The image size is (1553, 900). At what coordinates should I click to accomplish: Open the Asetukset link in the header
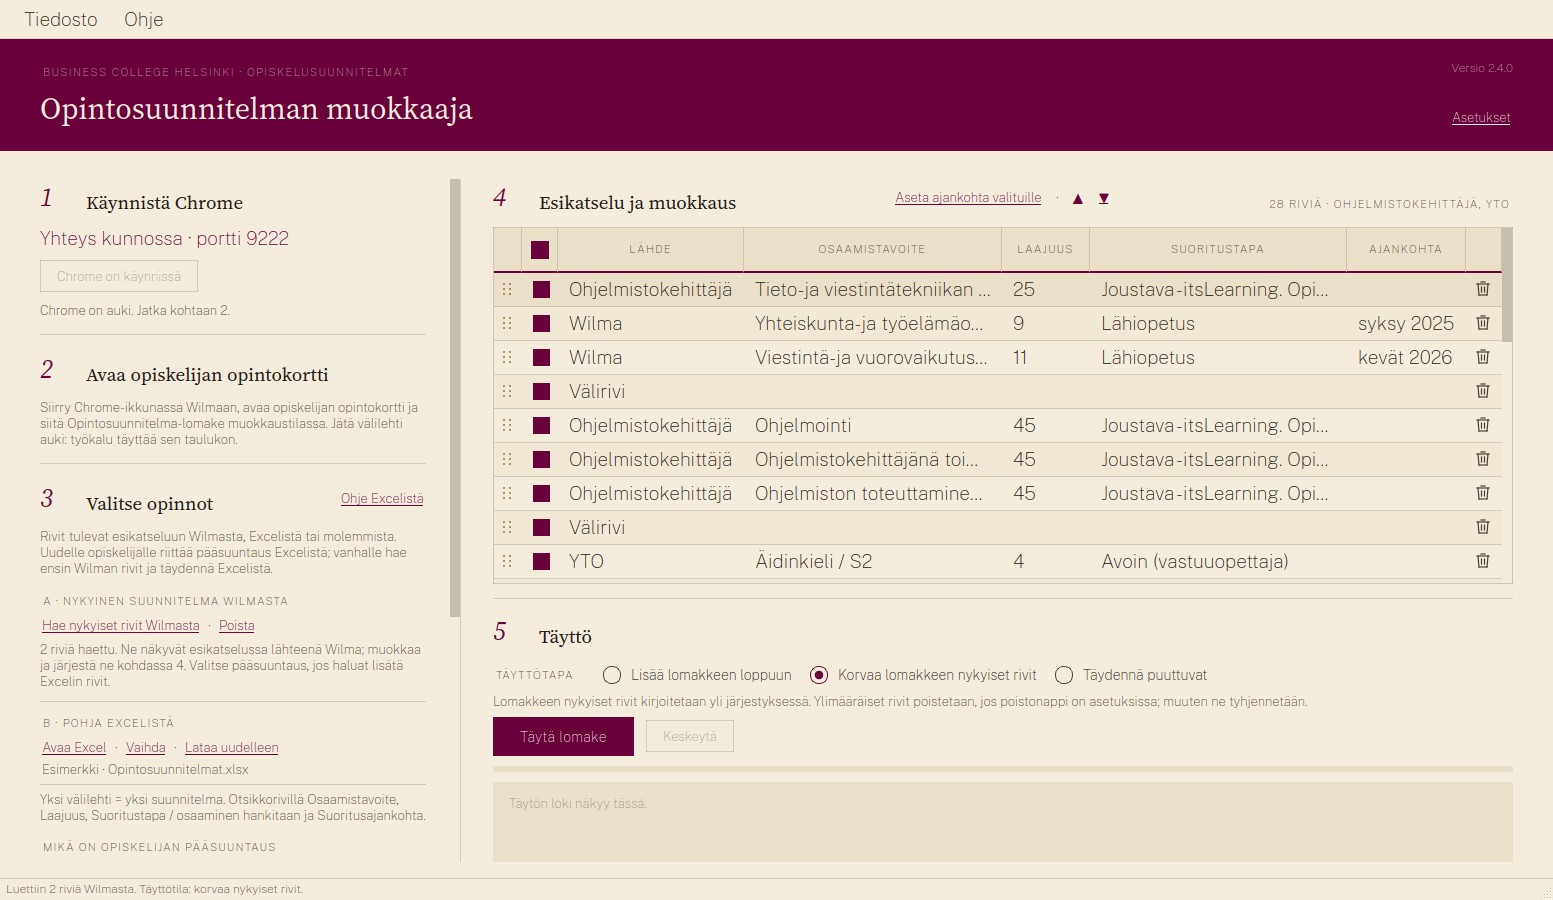1481,117
